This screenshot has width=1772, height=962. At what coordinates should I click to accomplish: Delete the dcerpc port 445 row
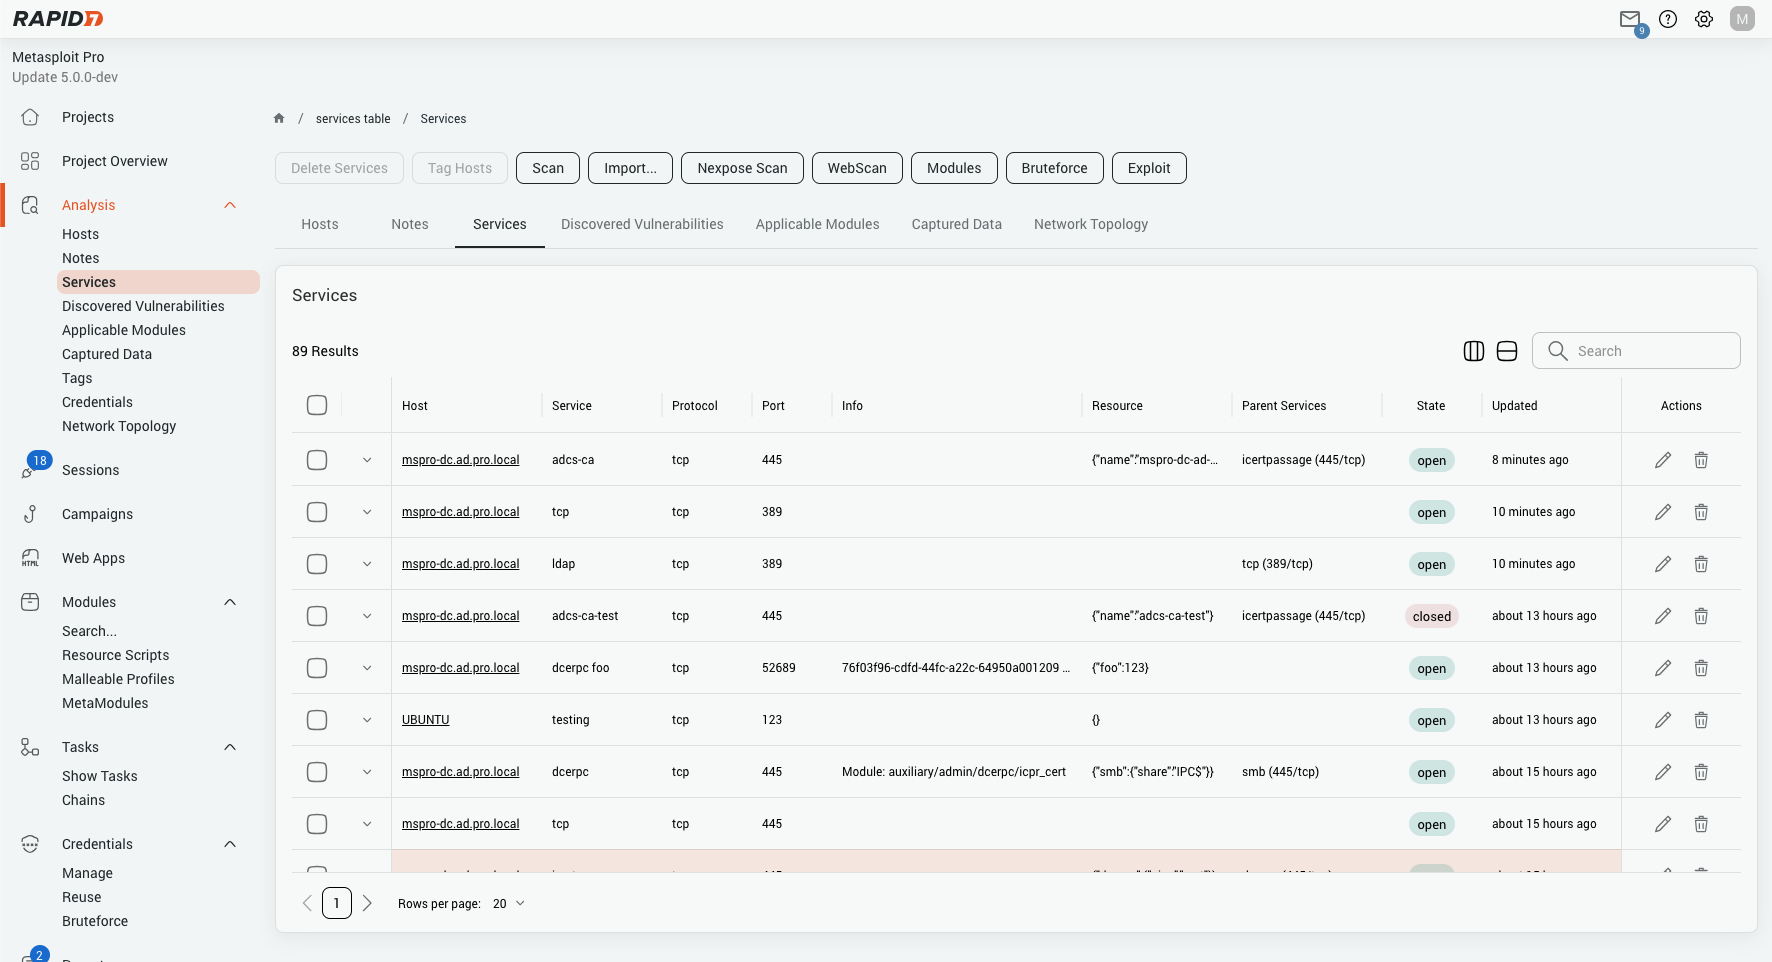[1701, 772]
